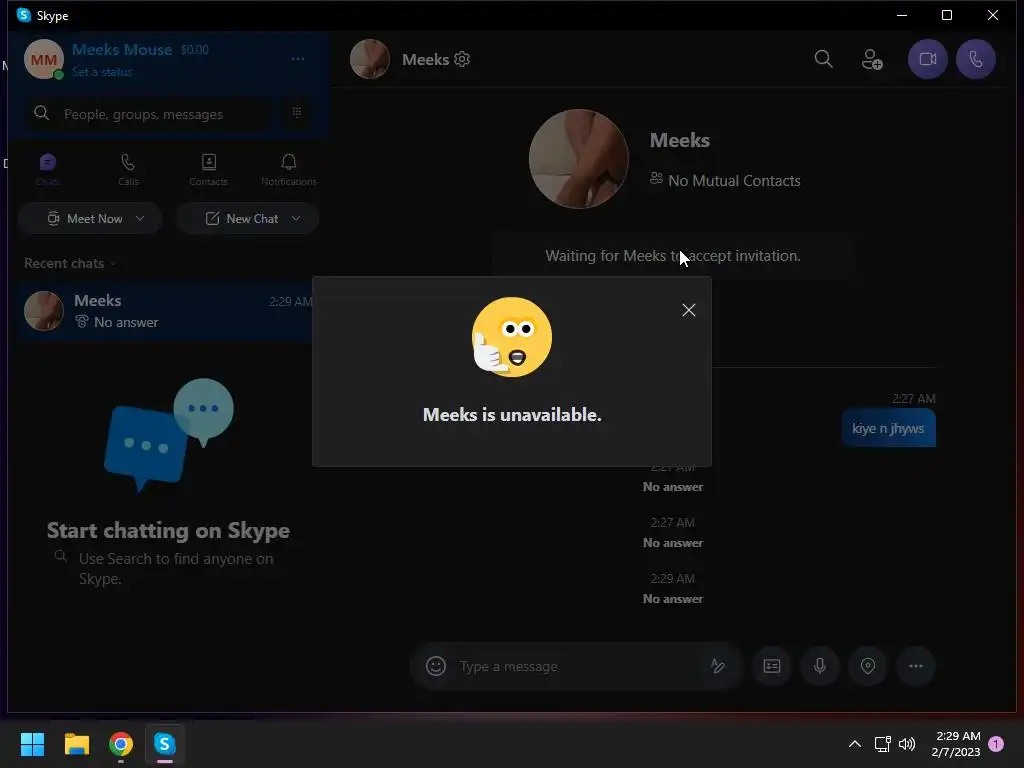Expand the Recent chats filter chevron
The width and height of the screenshot is (1024, 768).
pos(113,264)
